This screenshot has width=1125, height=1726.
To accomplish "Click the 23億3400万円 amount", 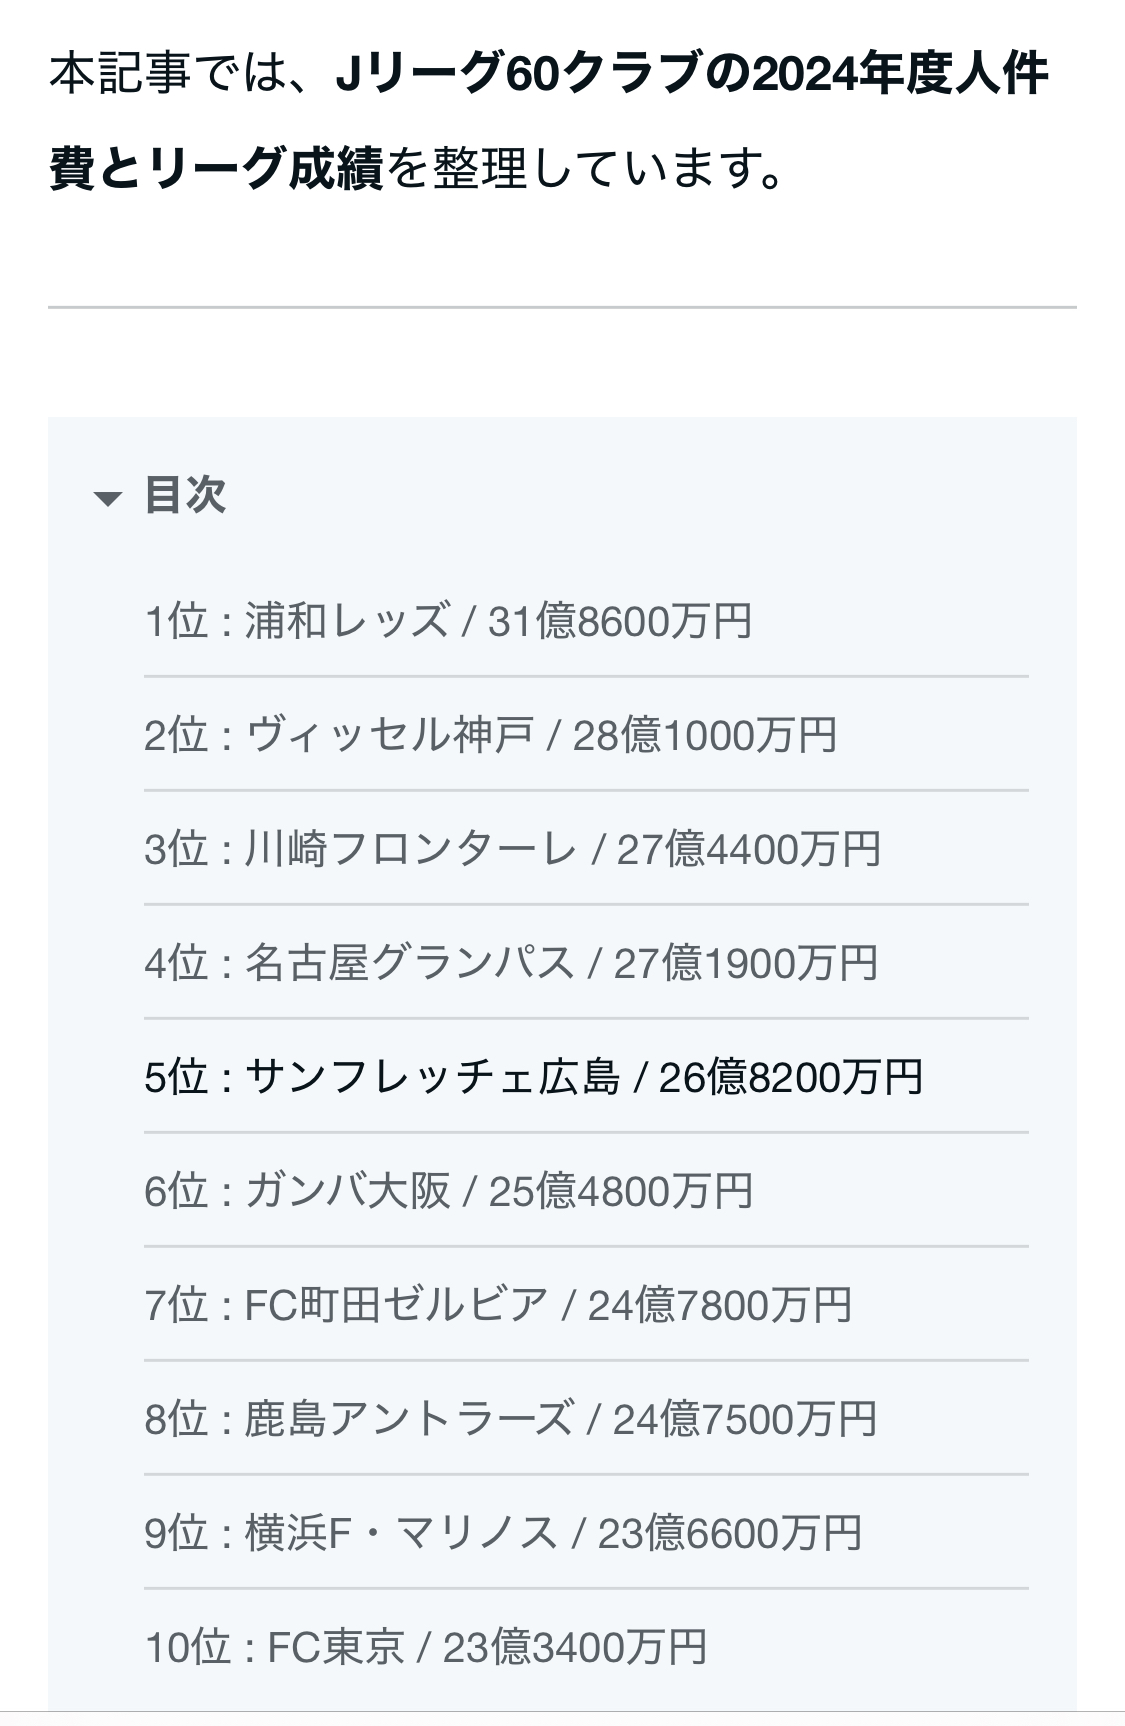I will pos(575,1647).
